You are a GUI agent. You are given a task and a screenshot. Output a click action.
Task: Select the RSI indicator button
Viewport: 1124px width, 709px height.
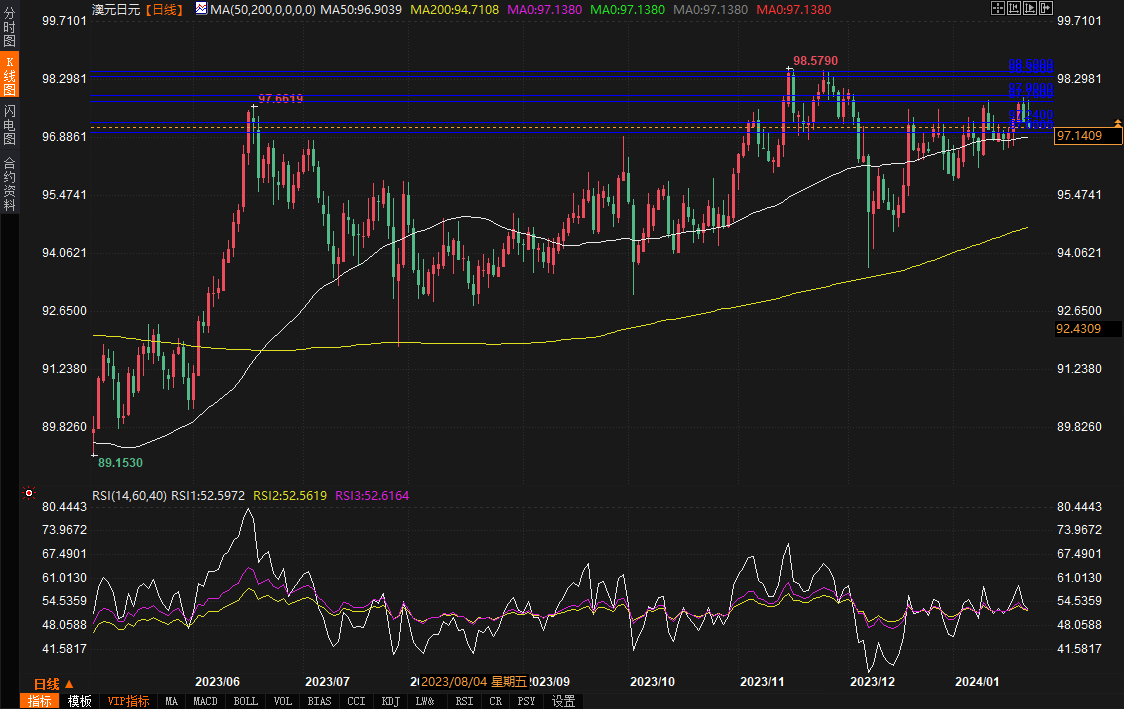tap(464, 701)
